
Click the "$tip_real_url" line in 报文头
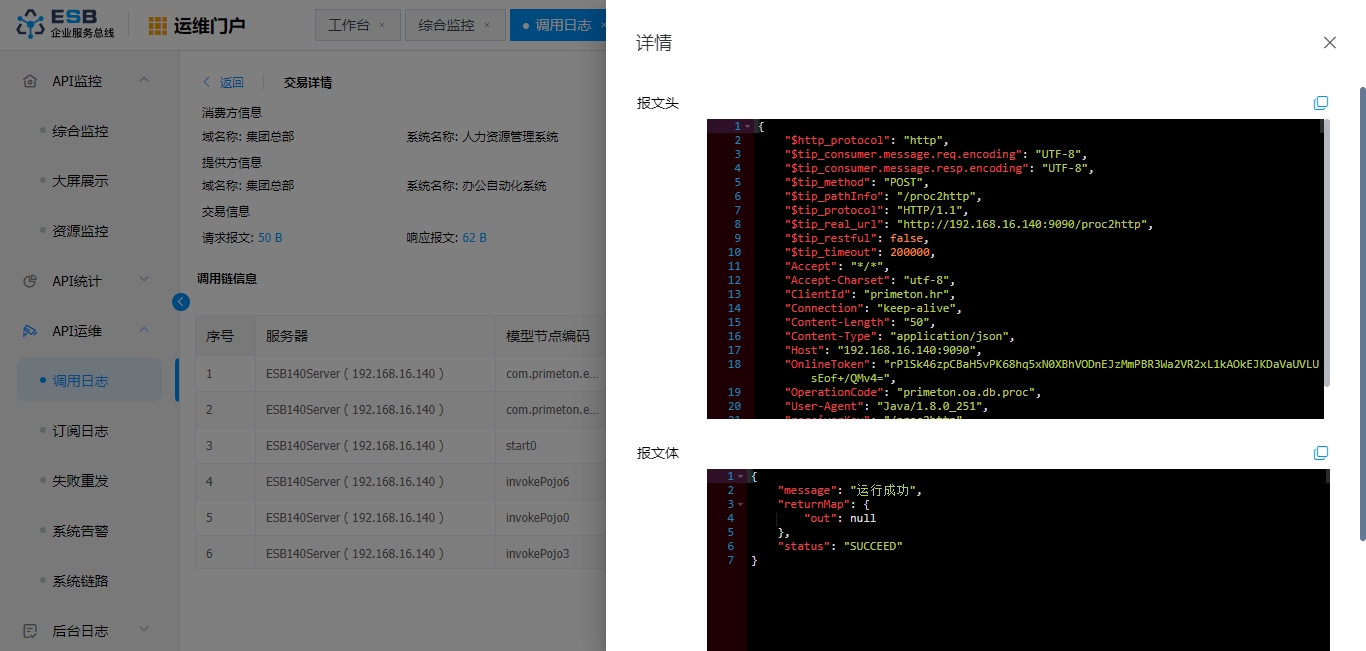click(x=970, y=225)
